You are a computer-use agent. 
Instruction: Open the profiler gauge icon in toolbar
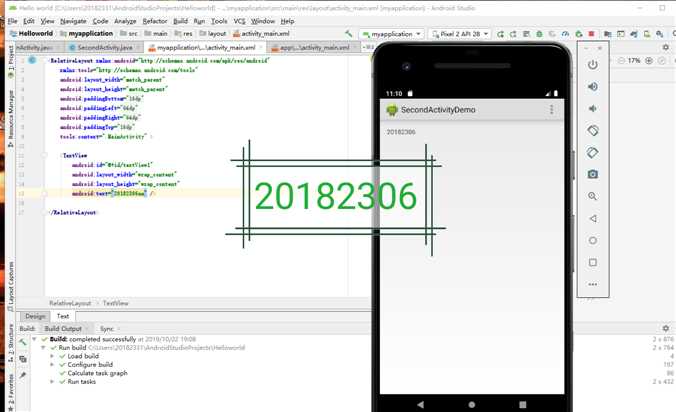tap(565, 34)
